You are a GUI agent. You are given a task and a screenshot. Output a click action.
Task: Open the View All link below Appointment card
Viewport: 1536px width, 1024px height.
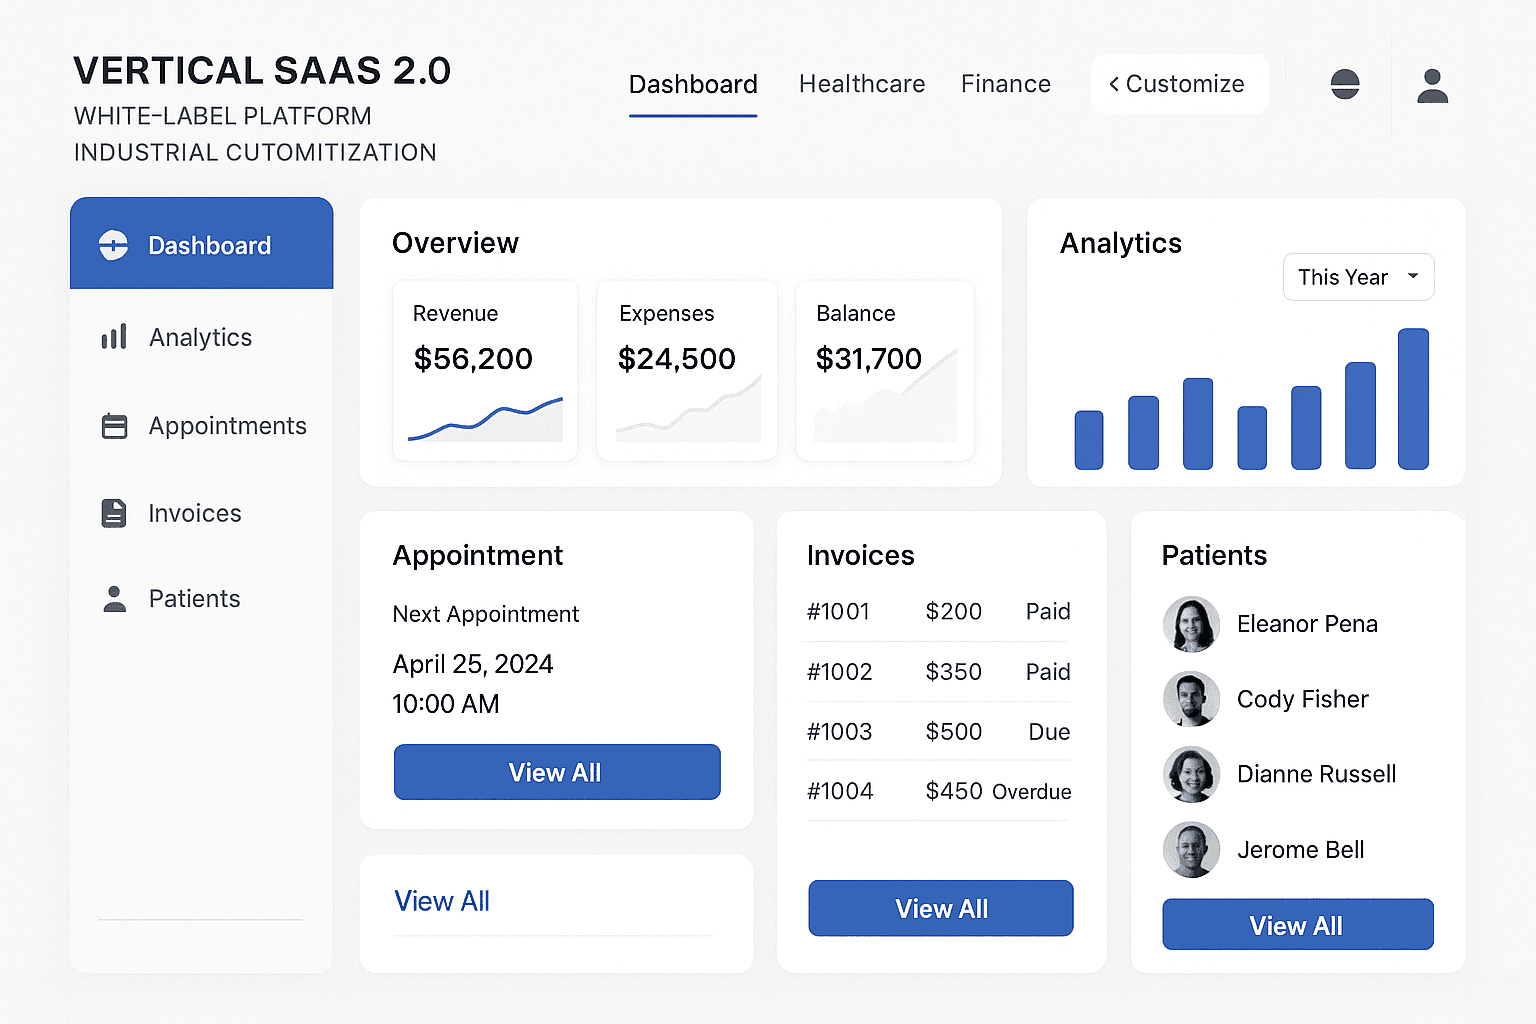(x=441, y=901)
